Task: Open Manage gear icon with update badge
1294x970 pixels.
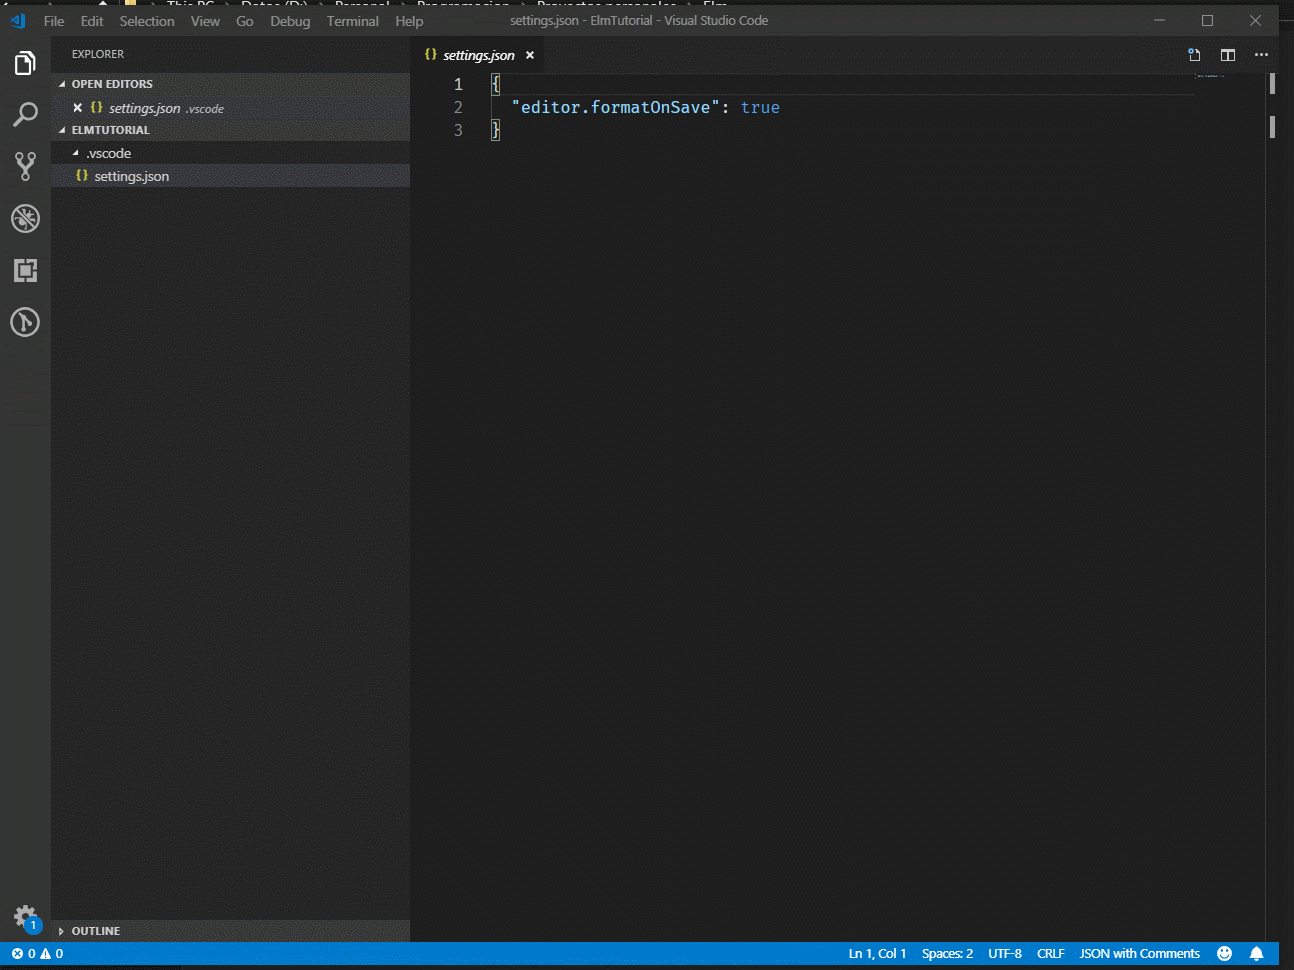Action: click(26, 917)
